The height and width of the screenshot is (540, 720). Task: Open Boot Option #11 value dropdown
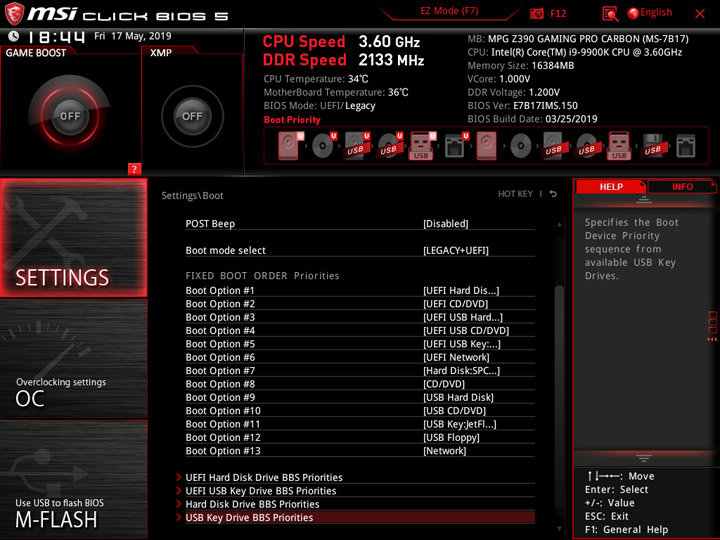[x=460, y=424]
